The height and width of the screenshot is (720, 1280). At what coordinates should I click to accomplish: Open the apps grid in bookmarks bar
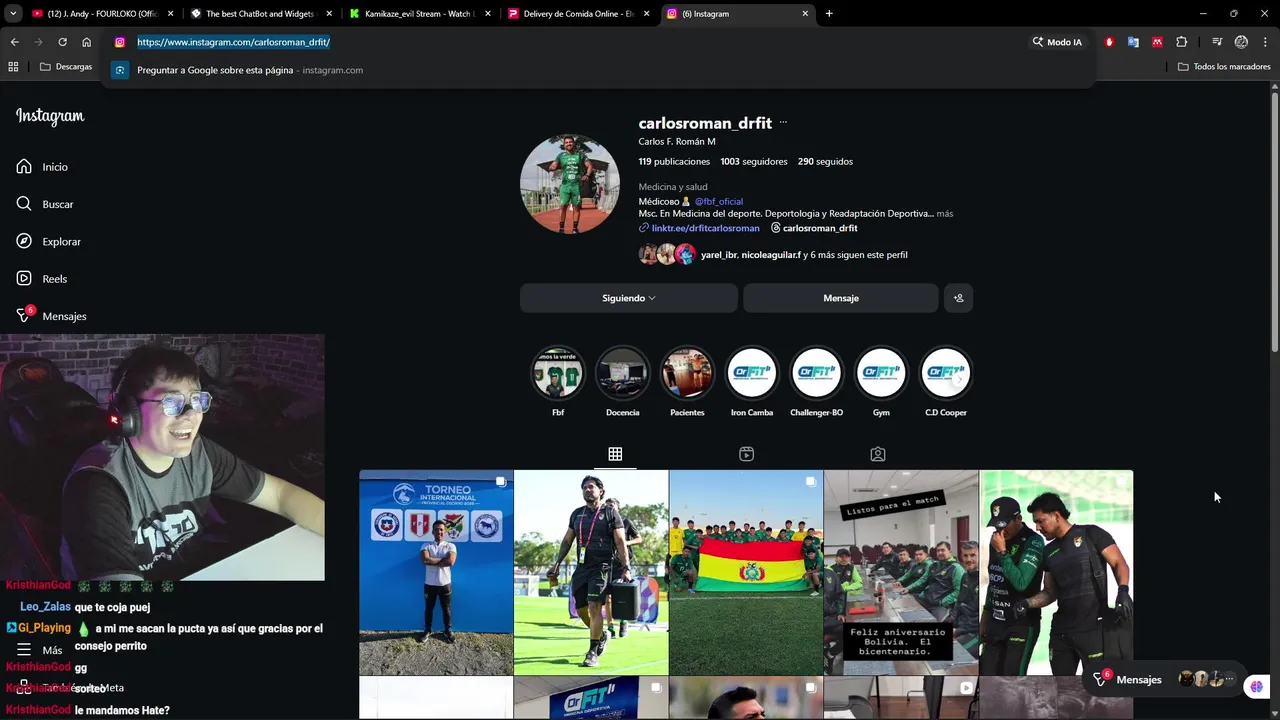[13, 67]
